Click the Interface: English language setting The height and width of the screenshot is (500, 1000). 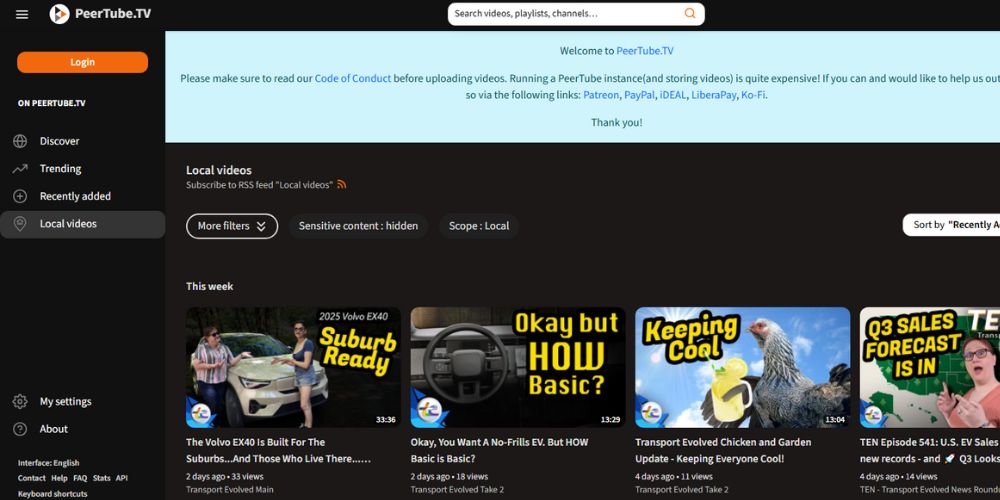[x=48, y=463]
